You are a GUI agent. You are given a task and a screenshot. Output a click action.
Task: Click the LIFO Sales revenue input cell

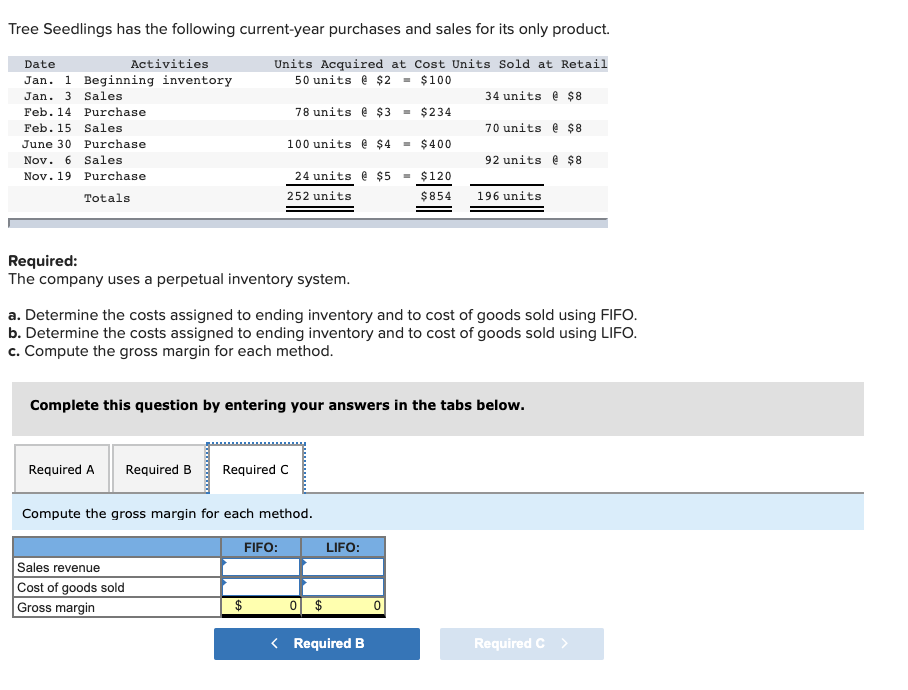[x=343, y=567]
